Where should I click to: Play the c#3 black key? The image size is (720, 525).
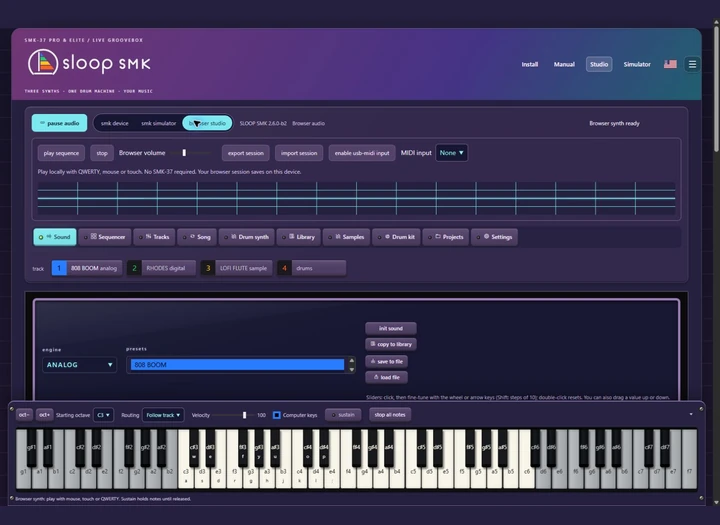pyautogui.click(x=194, y=448)
